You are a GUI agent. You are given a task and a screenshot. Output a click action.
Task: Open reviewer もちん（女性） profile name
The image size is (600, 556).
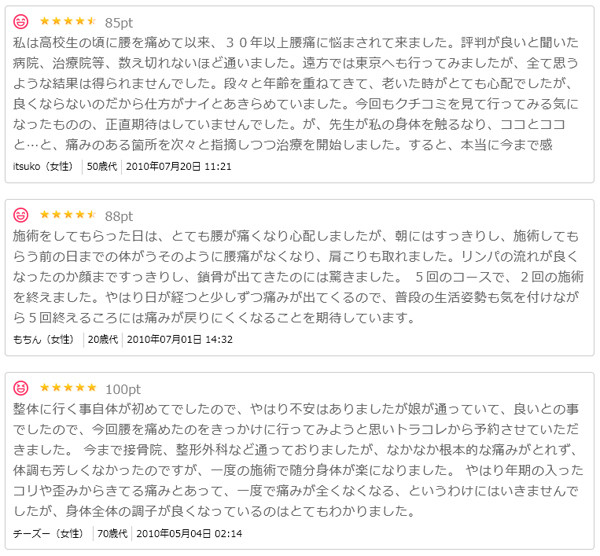(x=44, y=339)
